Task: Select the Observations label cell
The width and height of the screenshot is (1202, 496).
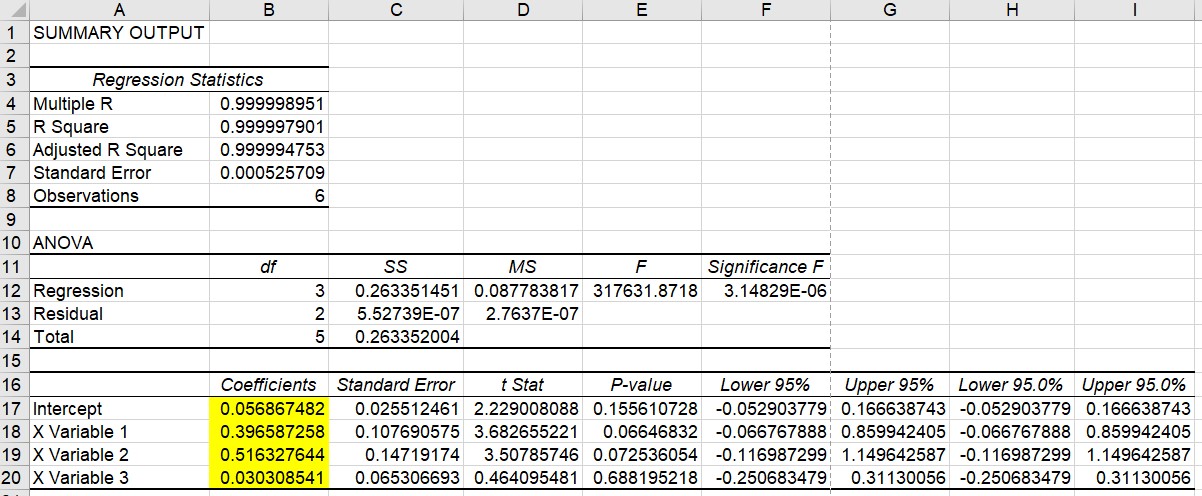Action: [x=119, y=195]
